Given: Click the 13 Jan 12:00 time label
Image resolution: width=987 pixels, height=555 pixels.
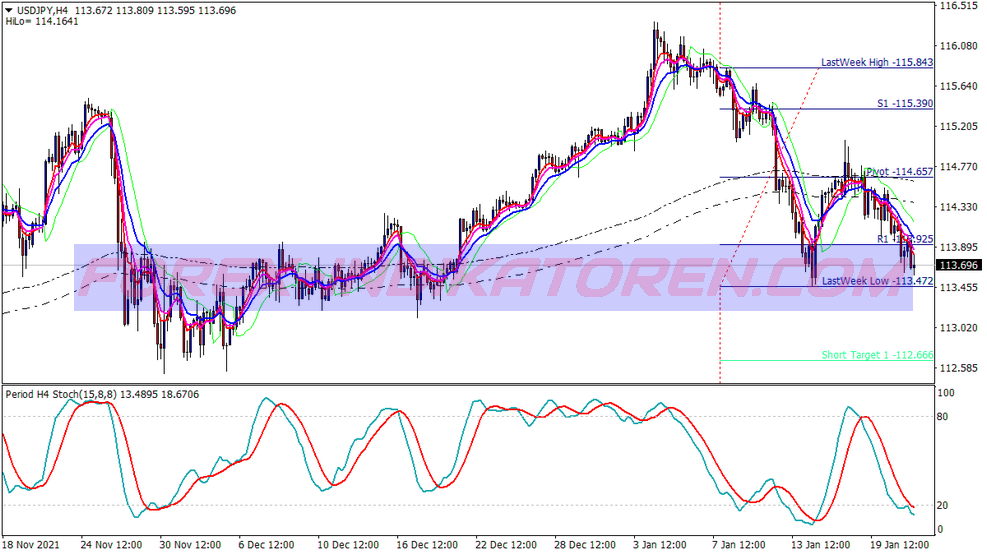Looking at the screenshot, I should point(820,545).
